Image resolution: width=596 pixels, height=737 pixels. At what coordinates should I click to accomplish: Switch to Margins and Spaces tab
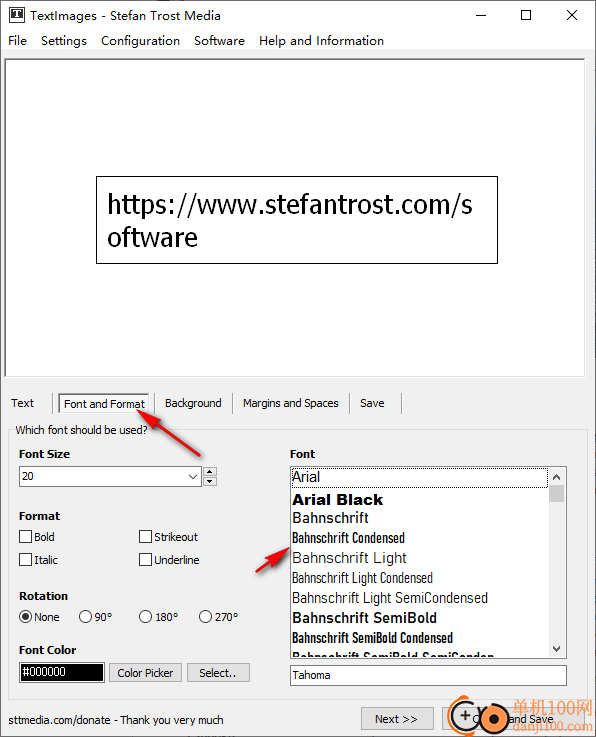290,403
